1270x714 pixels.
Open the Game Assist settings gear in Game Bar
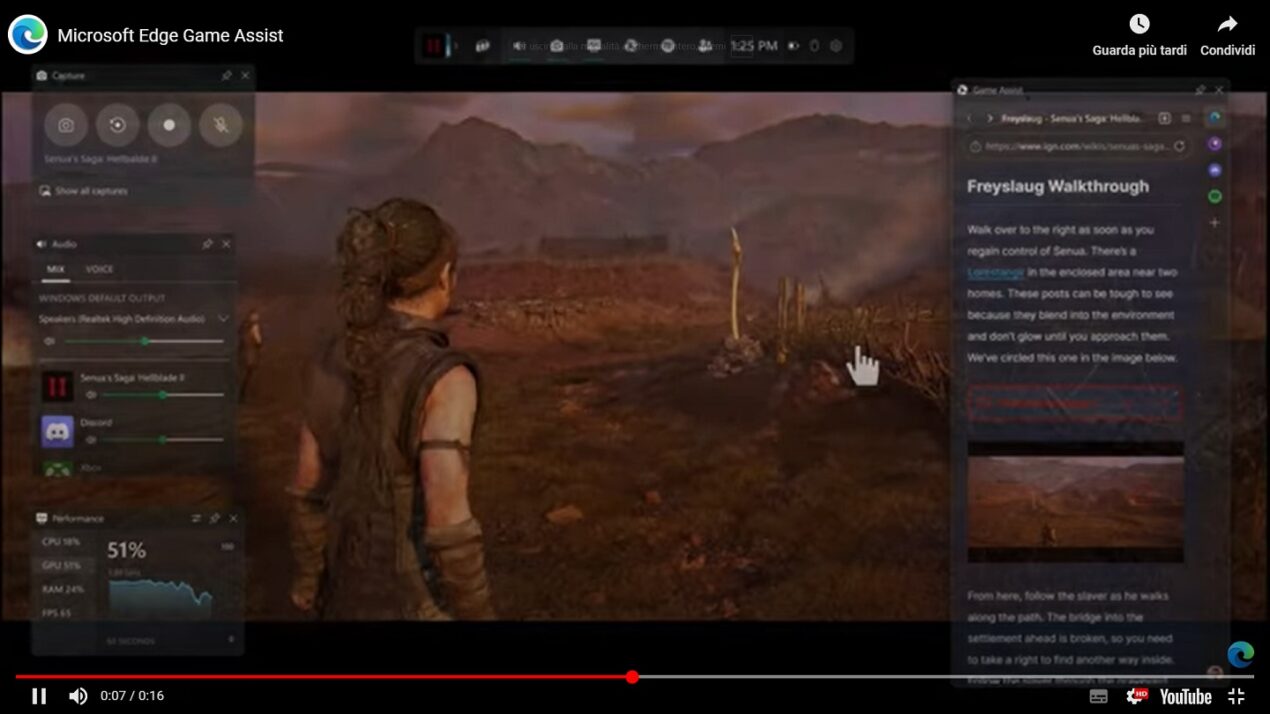tap(836, 46)
